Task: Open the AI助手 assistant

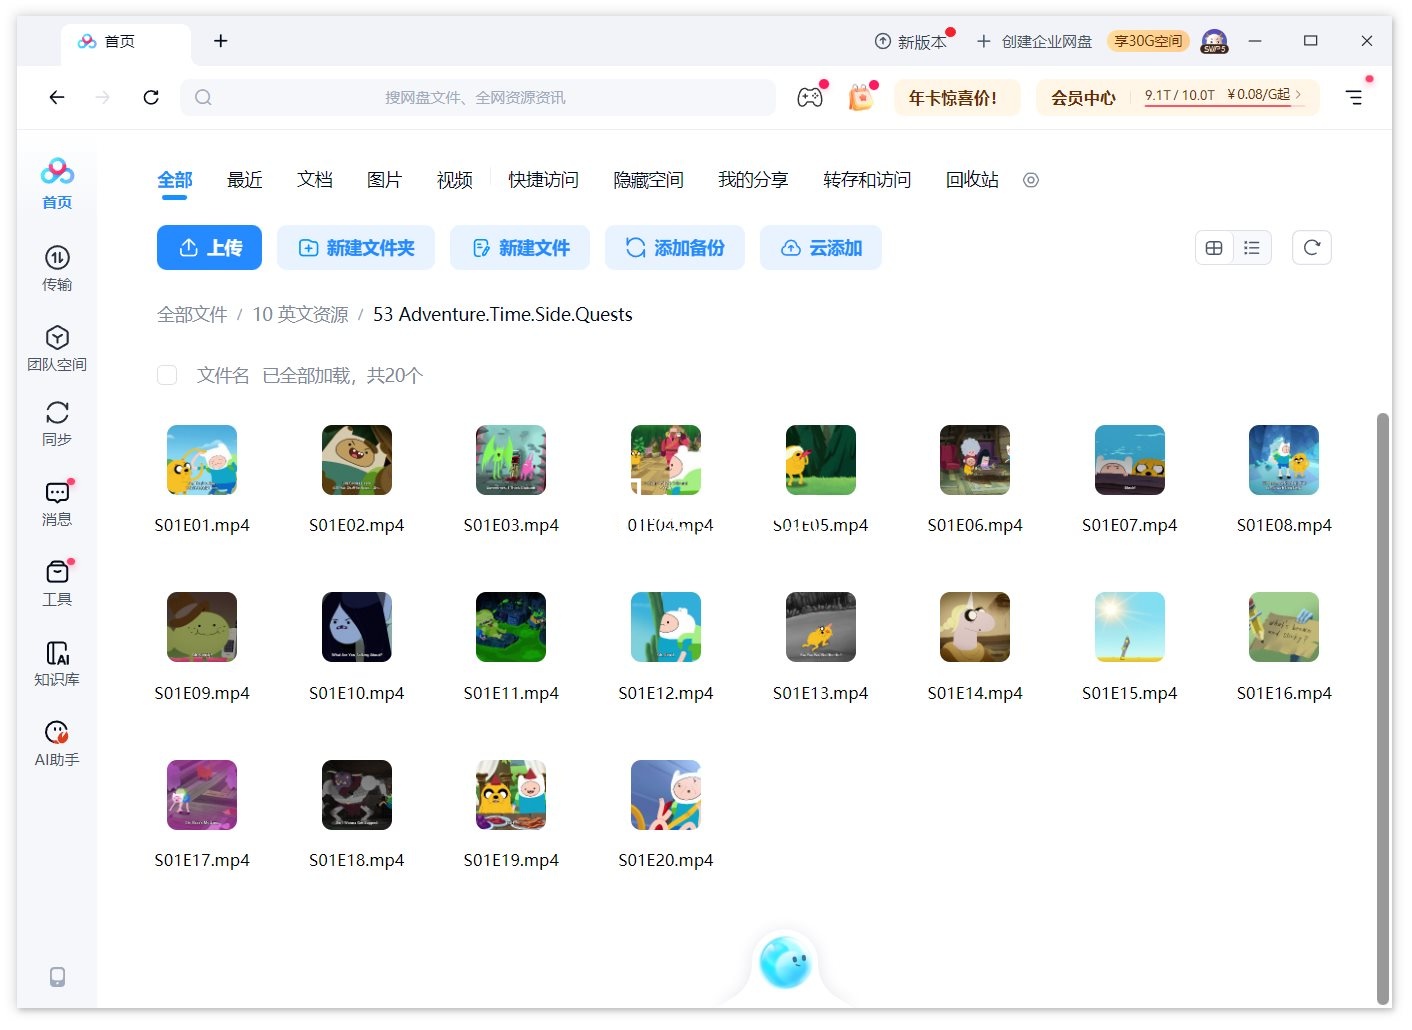Action: [57, 743]
